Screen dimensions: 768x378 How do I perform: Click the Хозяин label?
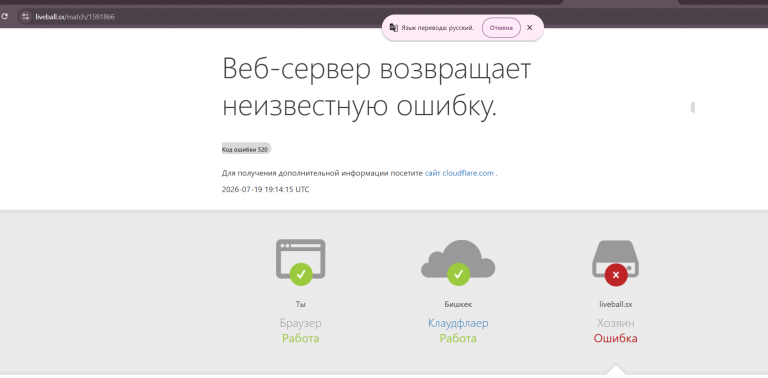(x=616, y=323)
